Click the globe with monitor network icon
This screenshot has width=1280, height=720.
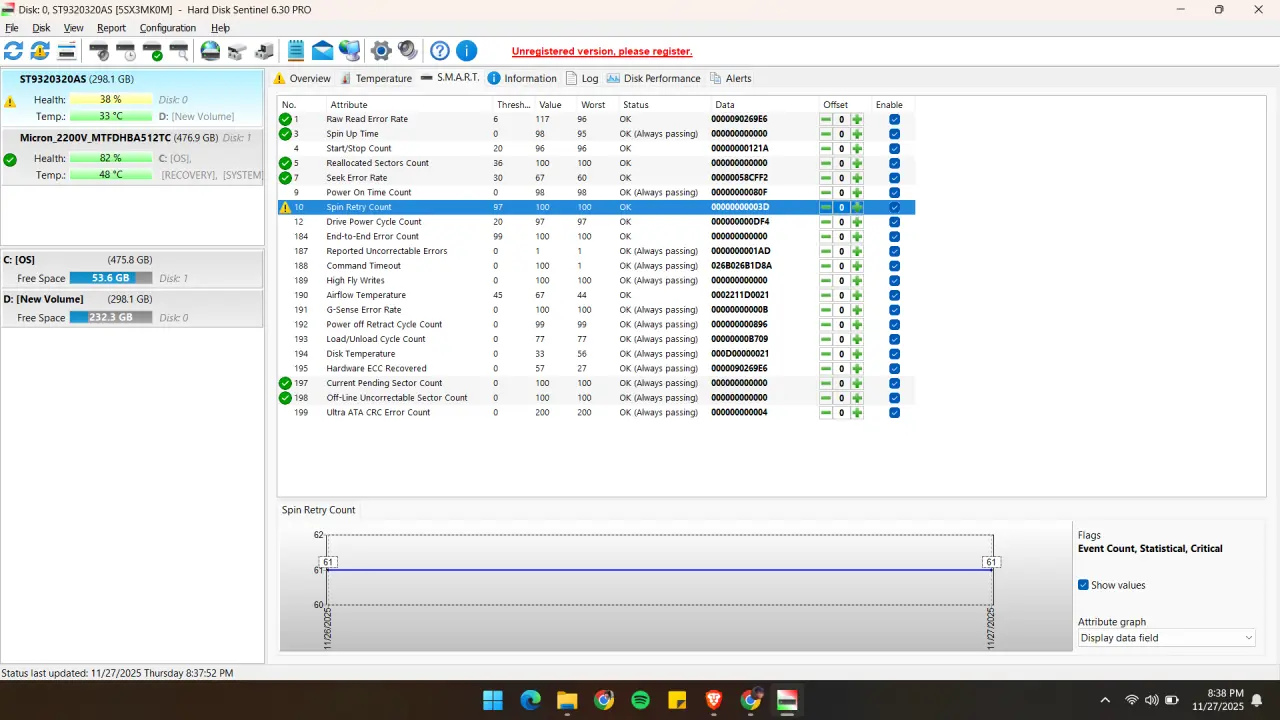pos(349,51)
